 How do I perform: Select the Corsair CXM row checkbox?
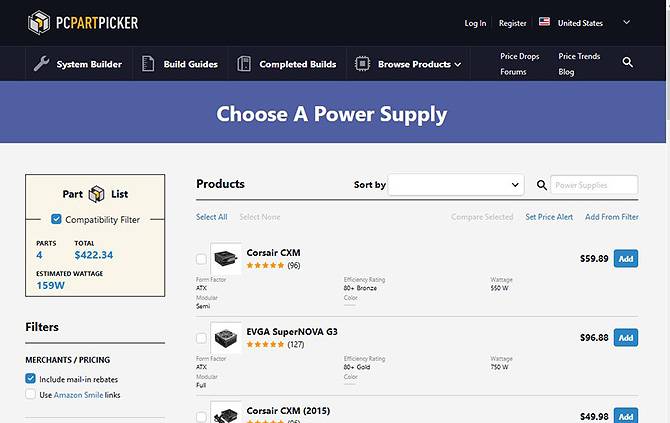point(201,259)
